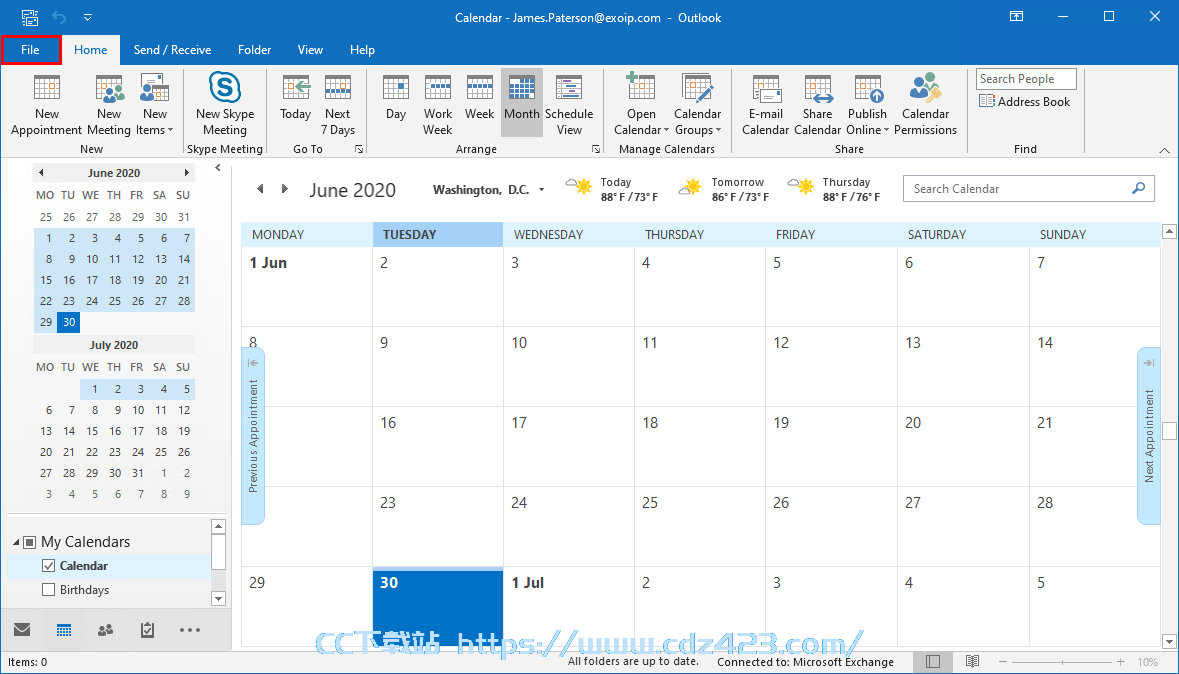Collapse the My Calendars group
This screenshot has width=1179, height=674.
click(x=16, y=542)
